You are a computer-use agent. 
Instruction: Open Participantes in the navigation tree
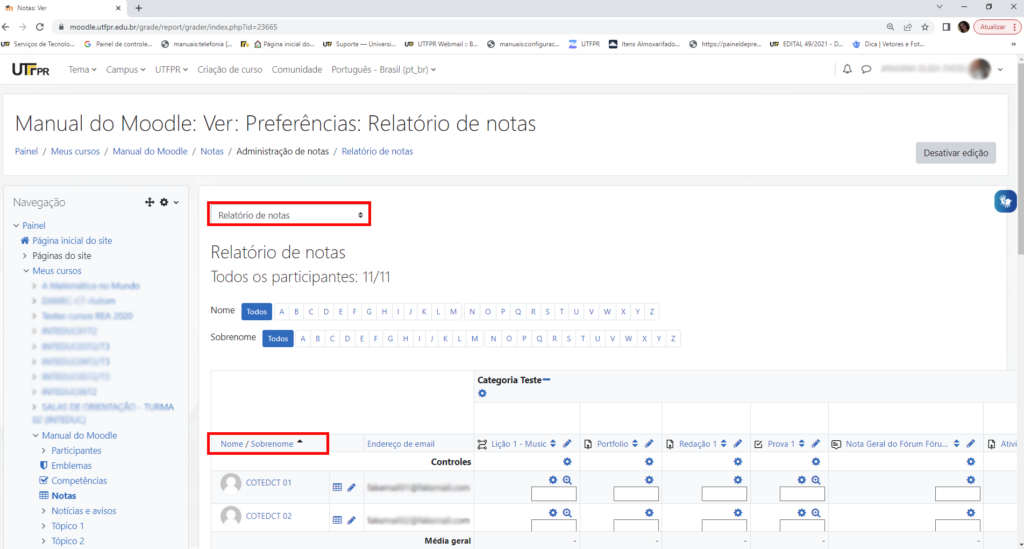point(76,450)
